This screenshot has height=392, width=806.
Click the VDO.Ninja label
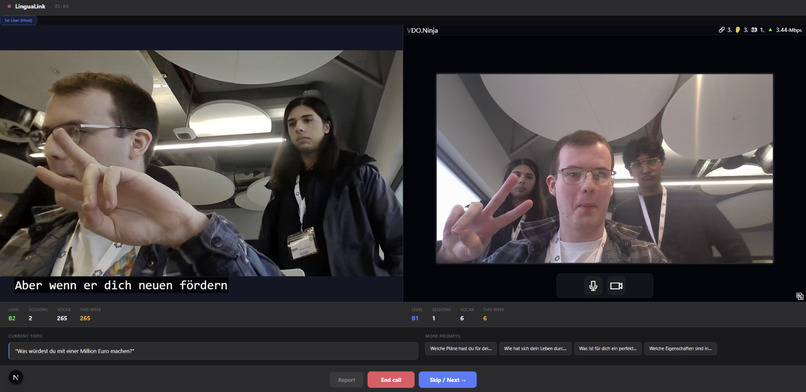point(422,30)
